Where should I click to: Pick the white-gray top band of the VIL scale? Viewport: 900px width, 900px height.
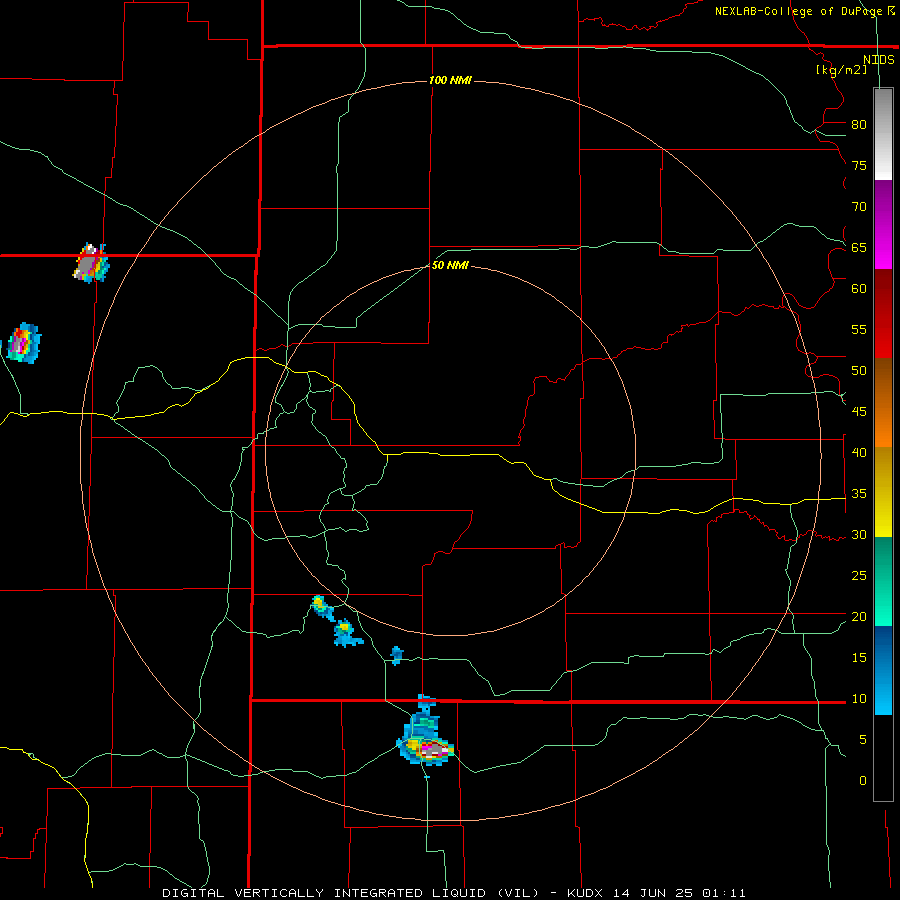pyautogui.click(x=883, y=134)
